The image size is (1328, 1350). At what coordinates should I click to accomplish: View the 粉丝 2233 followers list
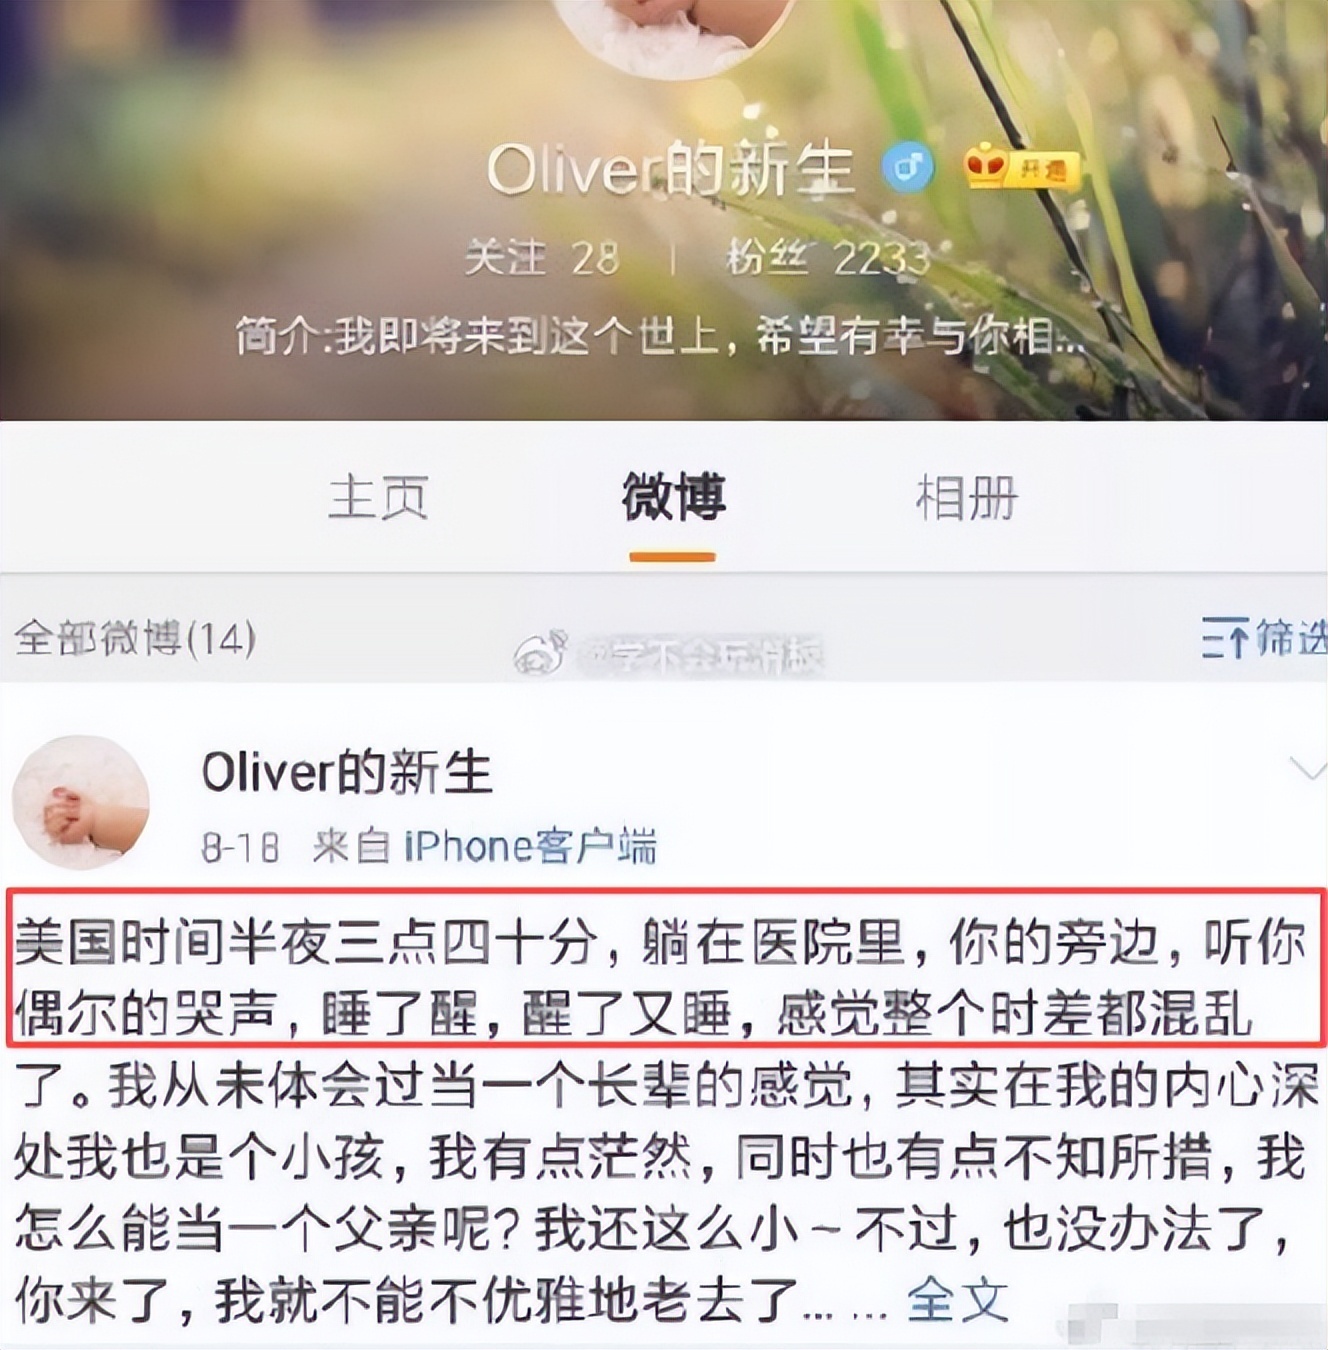pyautogui.click(x=828, y=259)
